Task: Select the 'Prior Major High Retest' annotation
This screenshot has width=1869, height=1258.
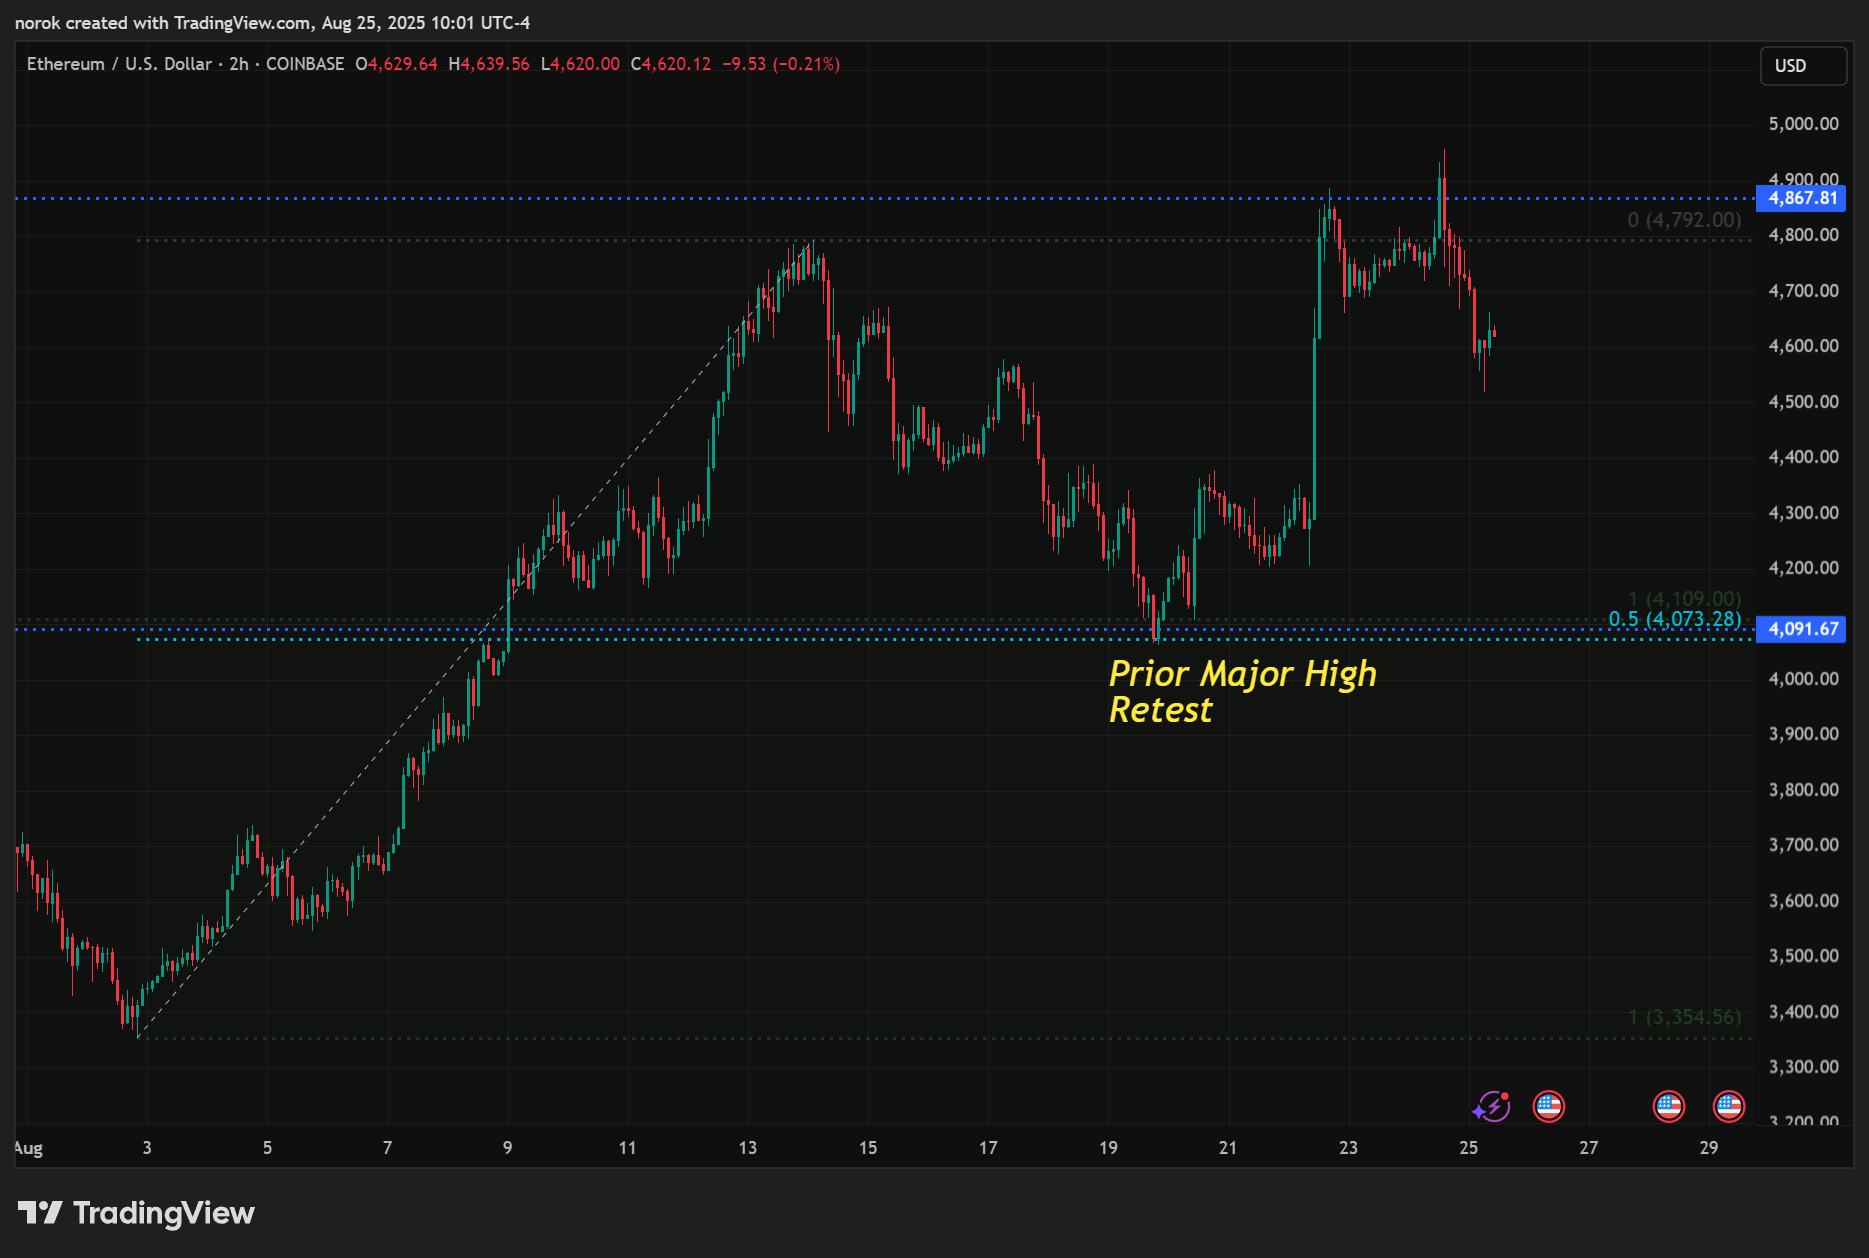Action: tap(1242, 691)
